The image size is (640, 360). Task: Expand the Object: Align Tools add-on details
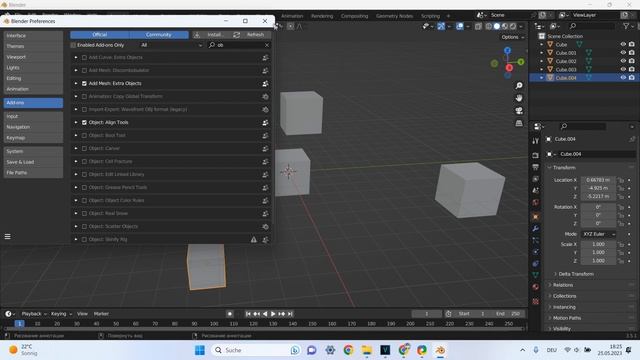tap(76, 122)
